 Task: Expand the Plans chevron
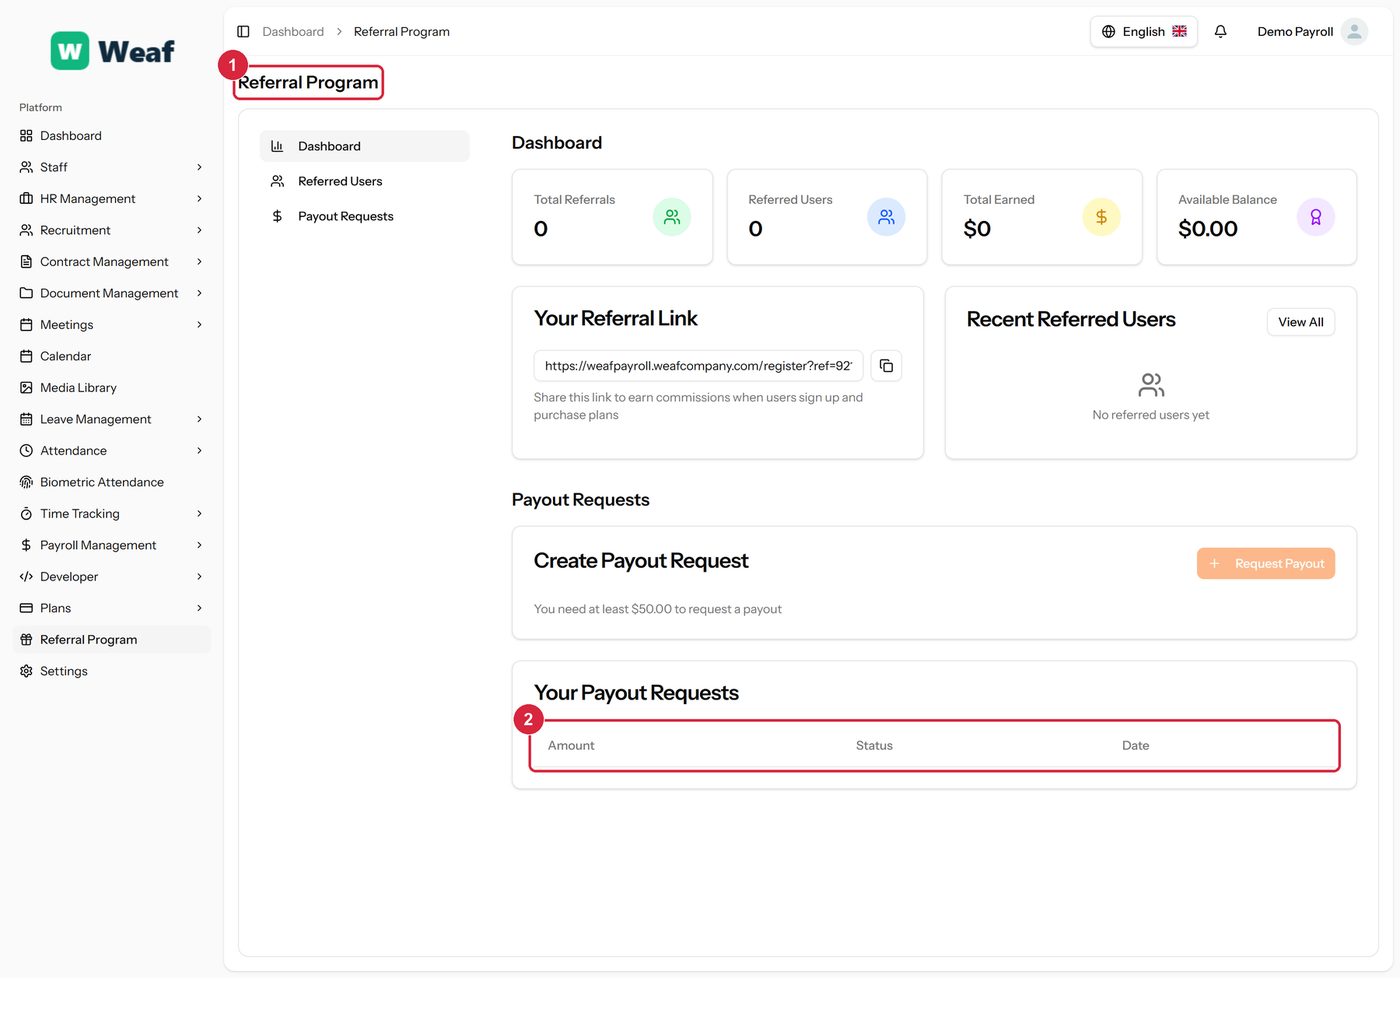[199, 608]
